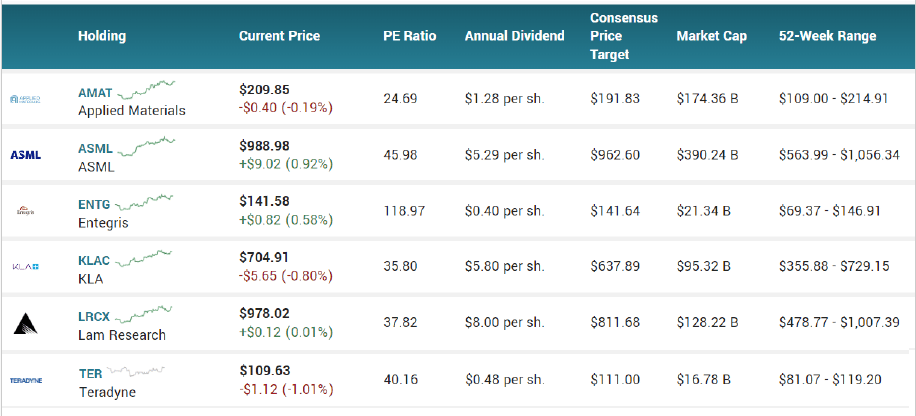Click the Lam Research logo icon
Viewport: 916px width, 416px height.
click(24, 323)
